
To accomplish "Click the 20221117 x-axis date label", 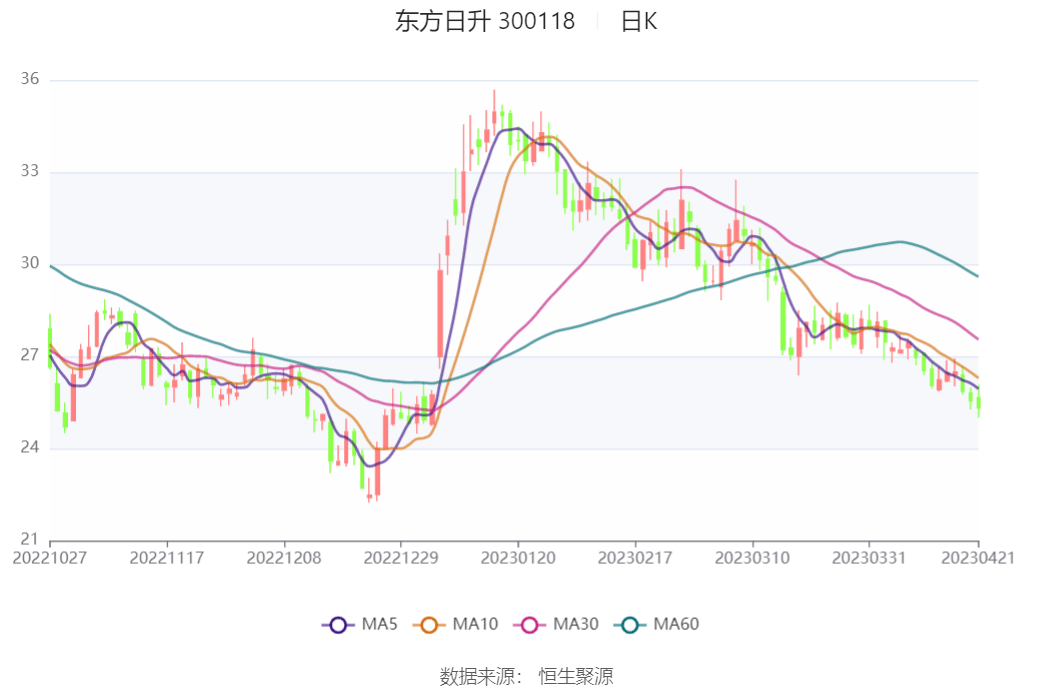I will (x=167, y=558).
